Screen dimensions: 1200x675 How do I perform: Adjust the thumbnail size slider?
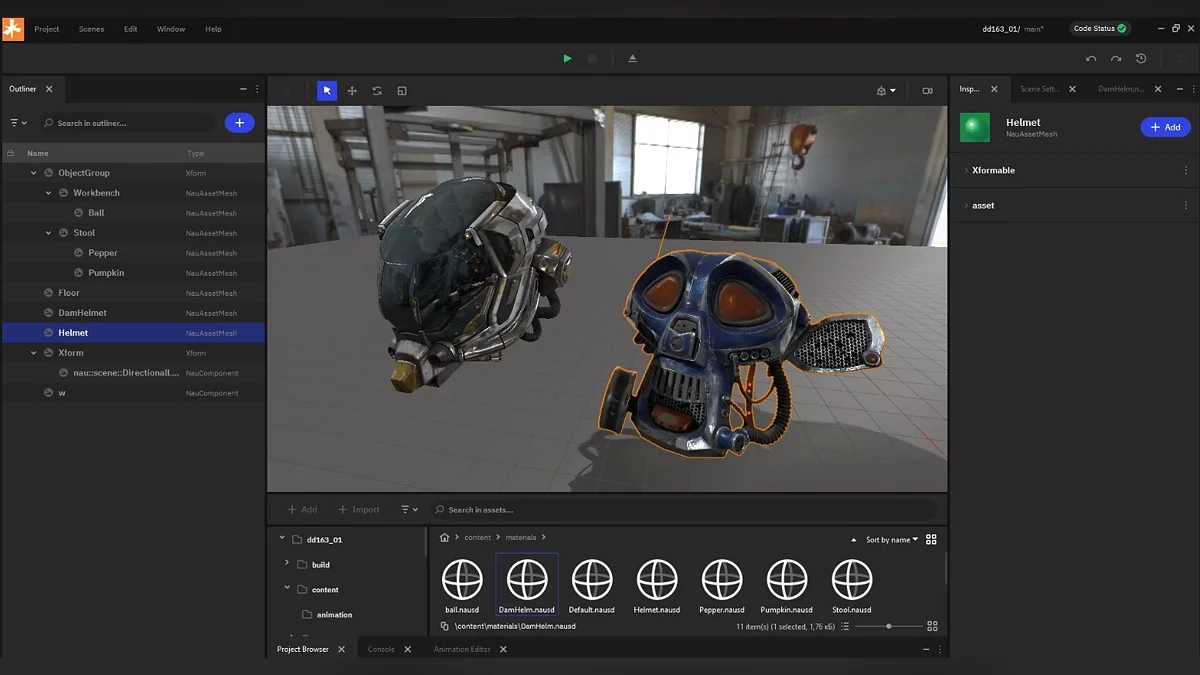pyautogui.click(x=889, y=626)
